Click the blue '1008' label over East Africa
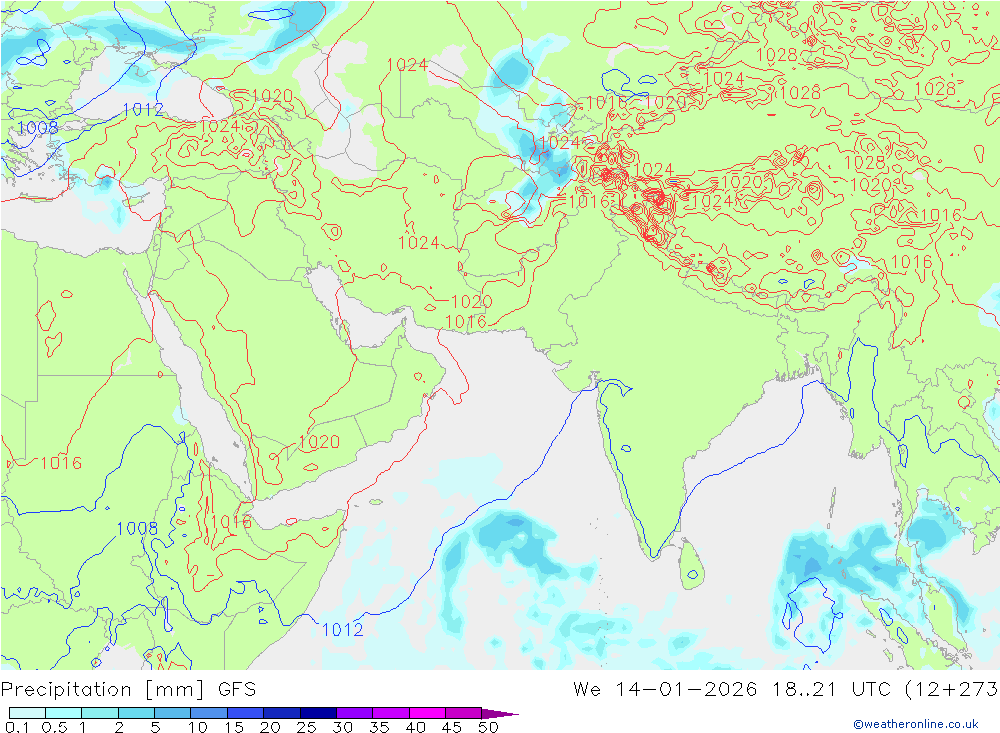This screenshot has width=1000, height=733. click(137, 528)
